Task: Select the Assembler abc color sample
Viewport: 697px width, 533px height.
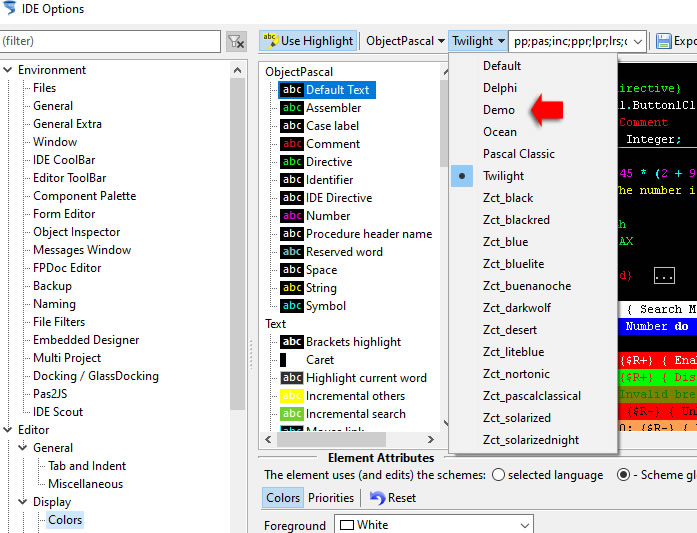Action: [x=292, y=108]
